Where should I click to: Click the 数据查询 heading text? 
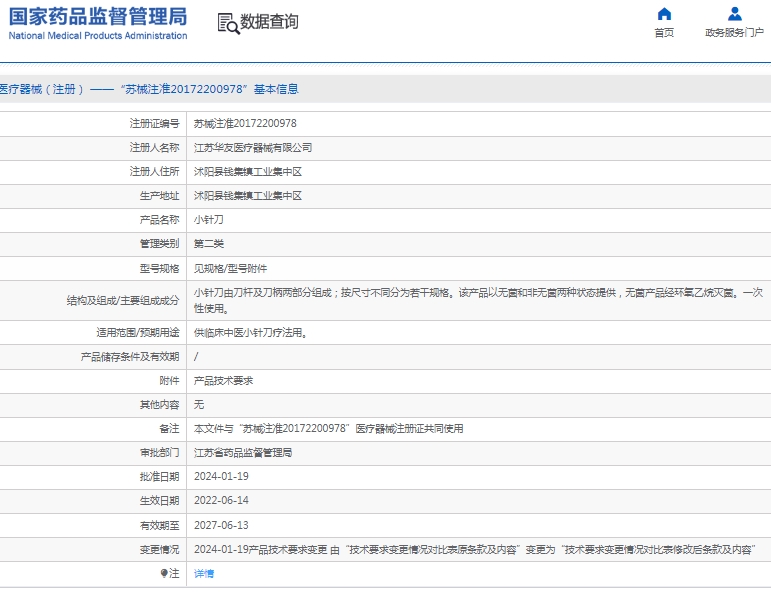pos(269,22)
